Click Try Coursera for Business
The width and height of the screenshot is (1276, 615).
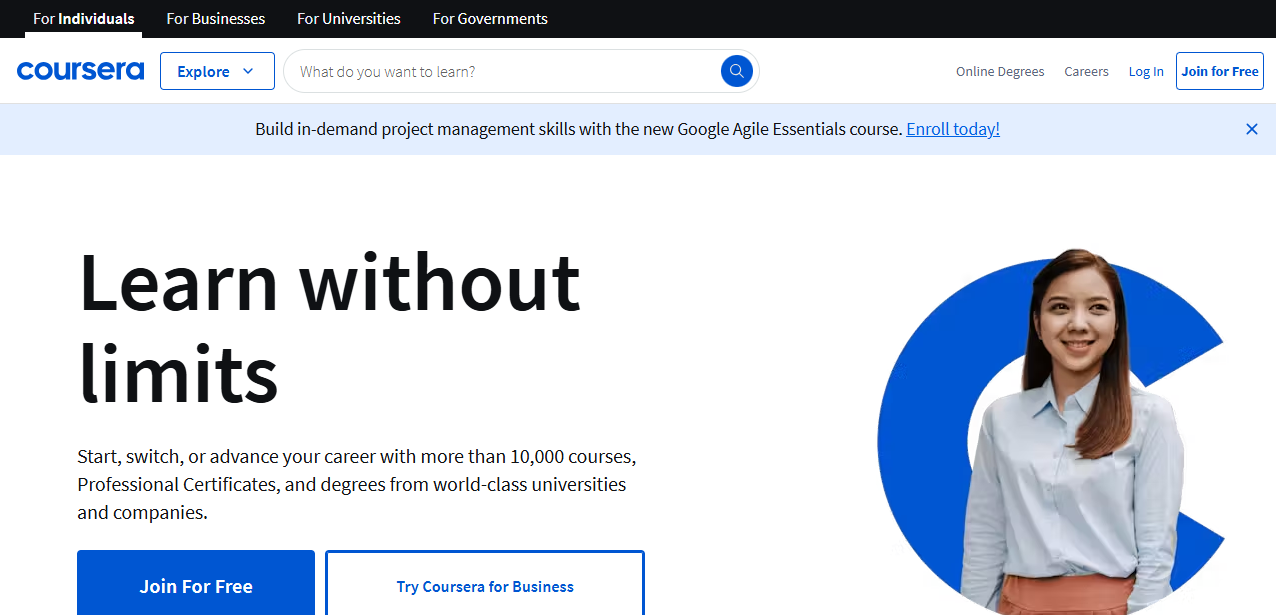coord(484,586)
